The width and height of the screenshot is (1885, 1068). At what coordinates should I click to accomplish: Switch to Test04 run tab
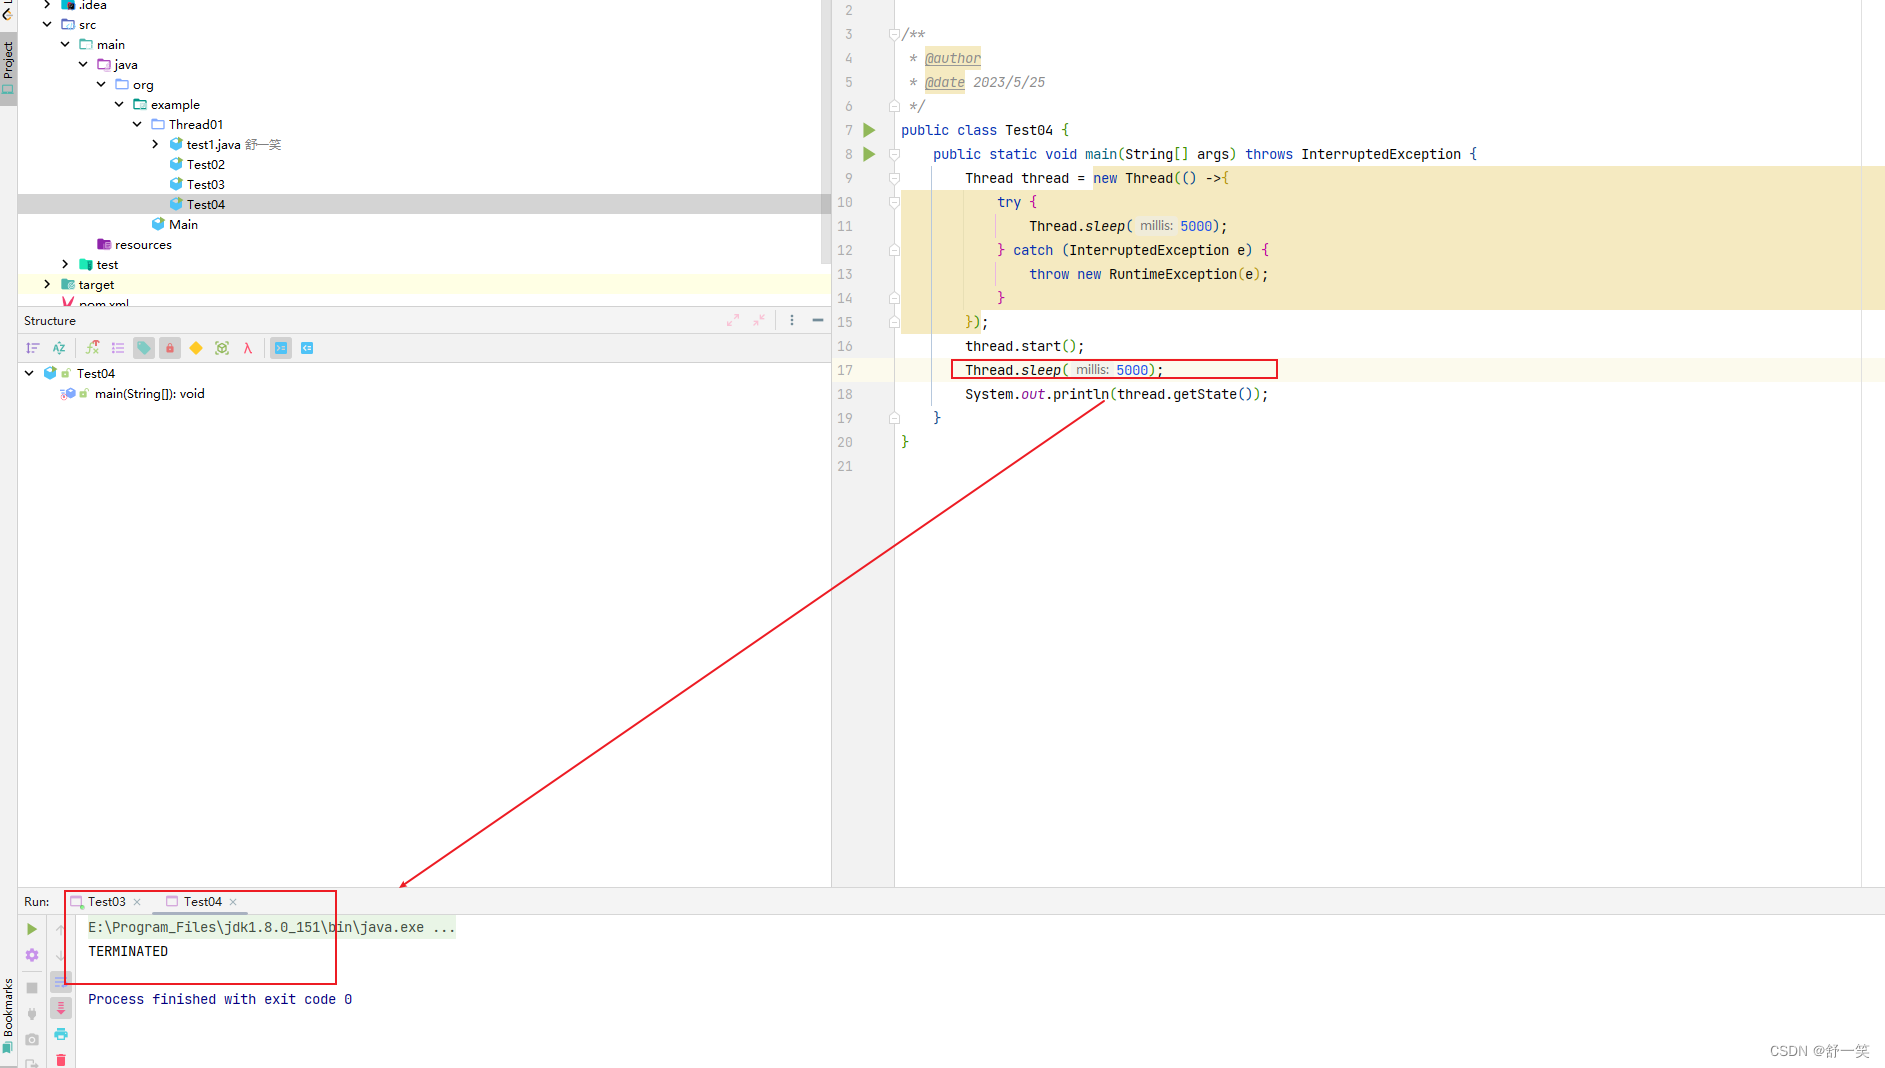[x=202, y=901]
